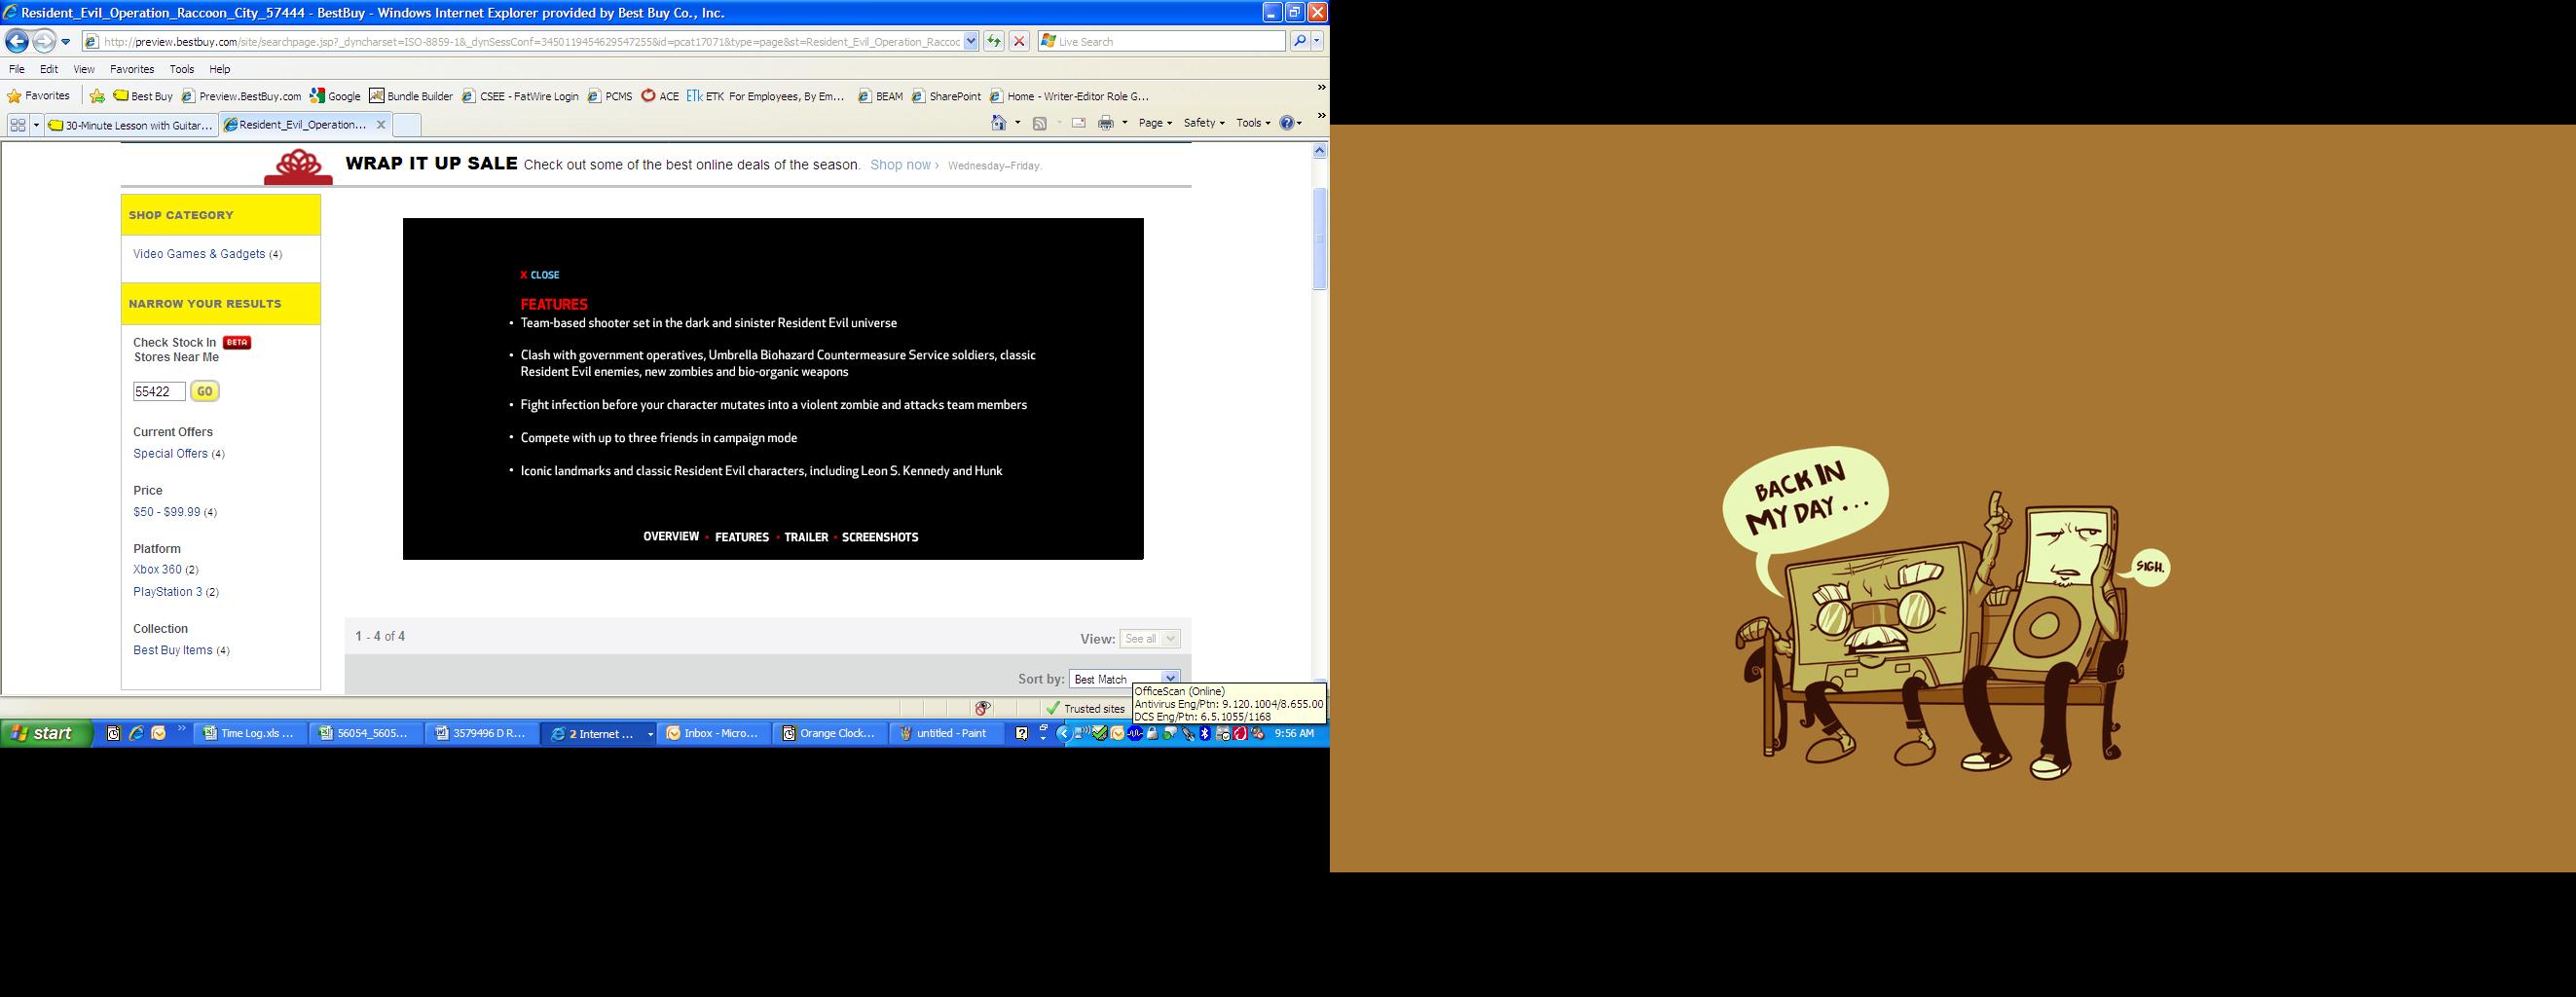Select the Xbox 360 platform filter
Screen dimensions: 2576x997
[157, 570]
